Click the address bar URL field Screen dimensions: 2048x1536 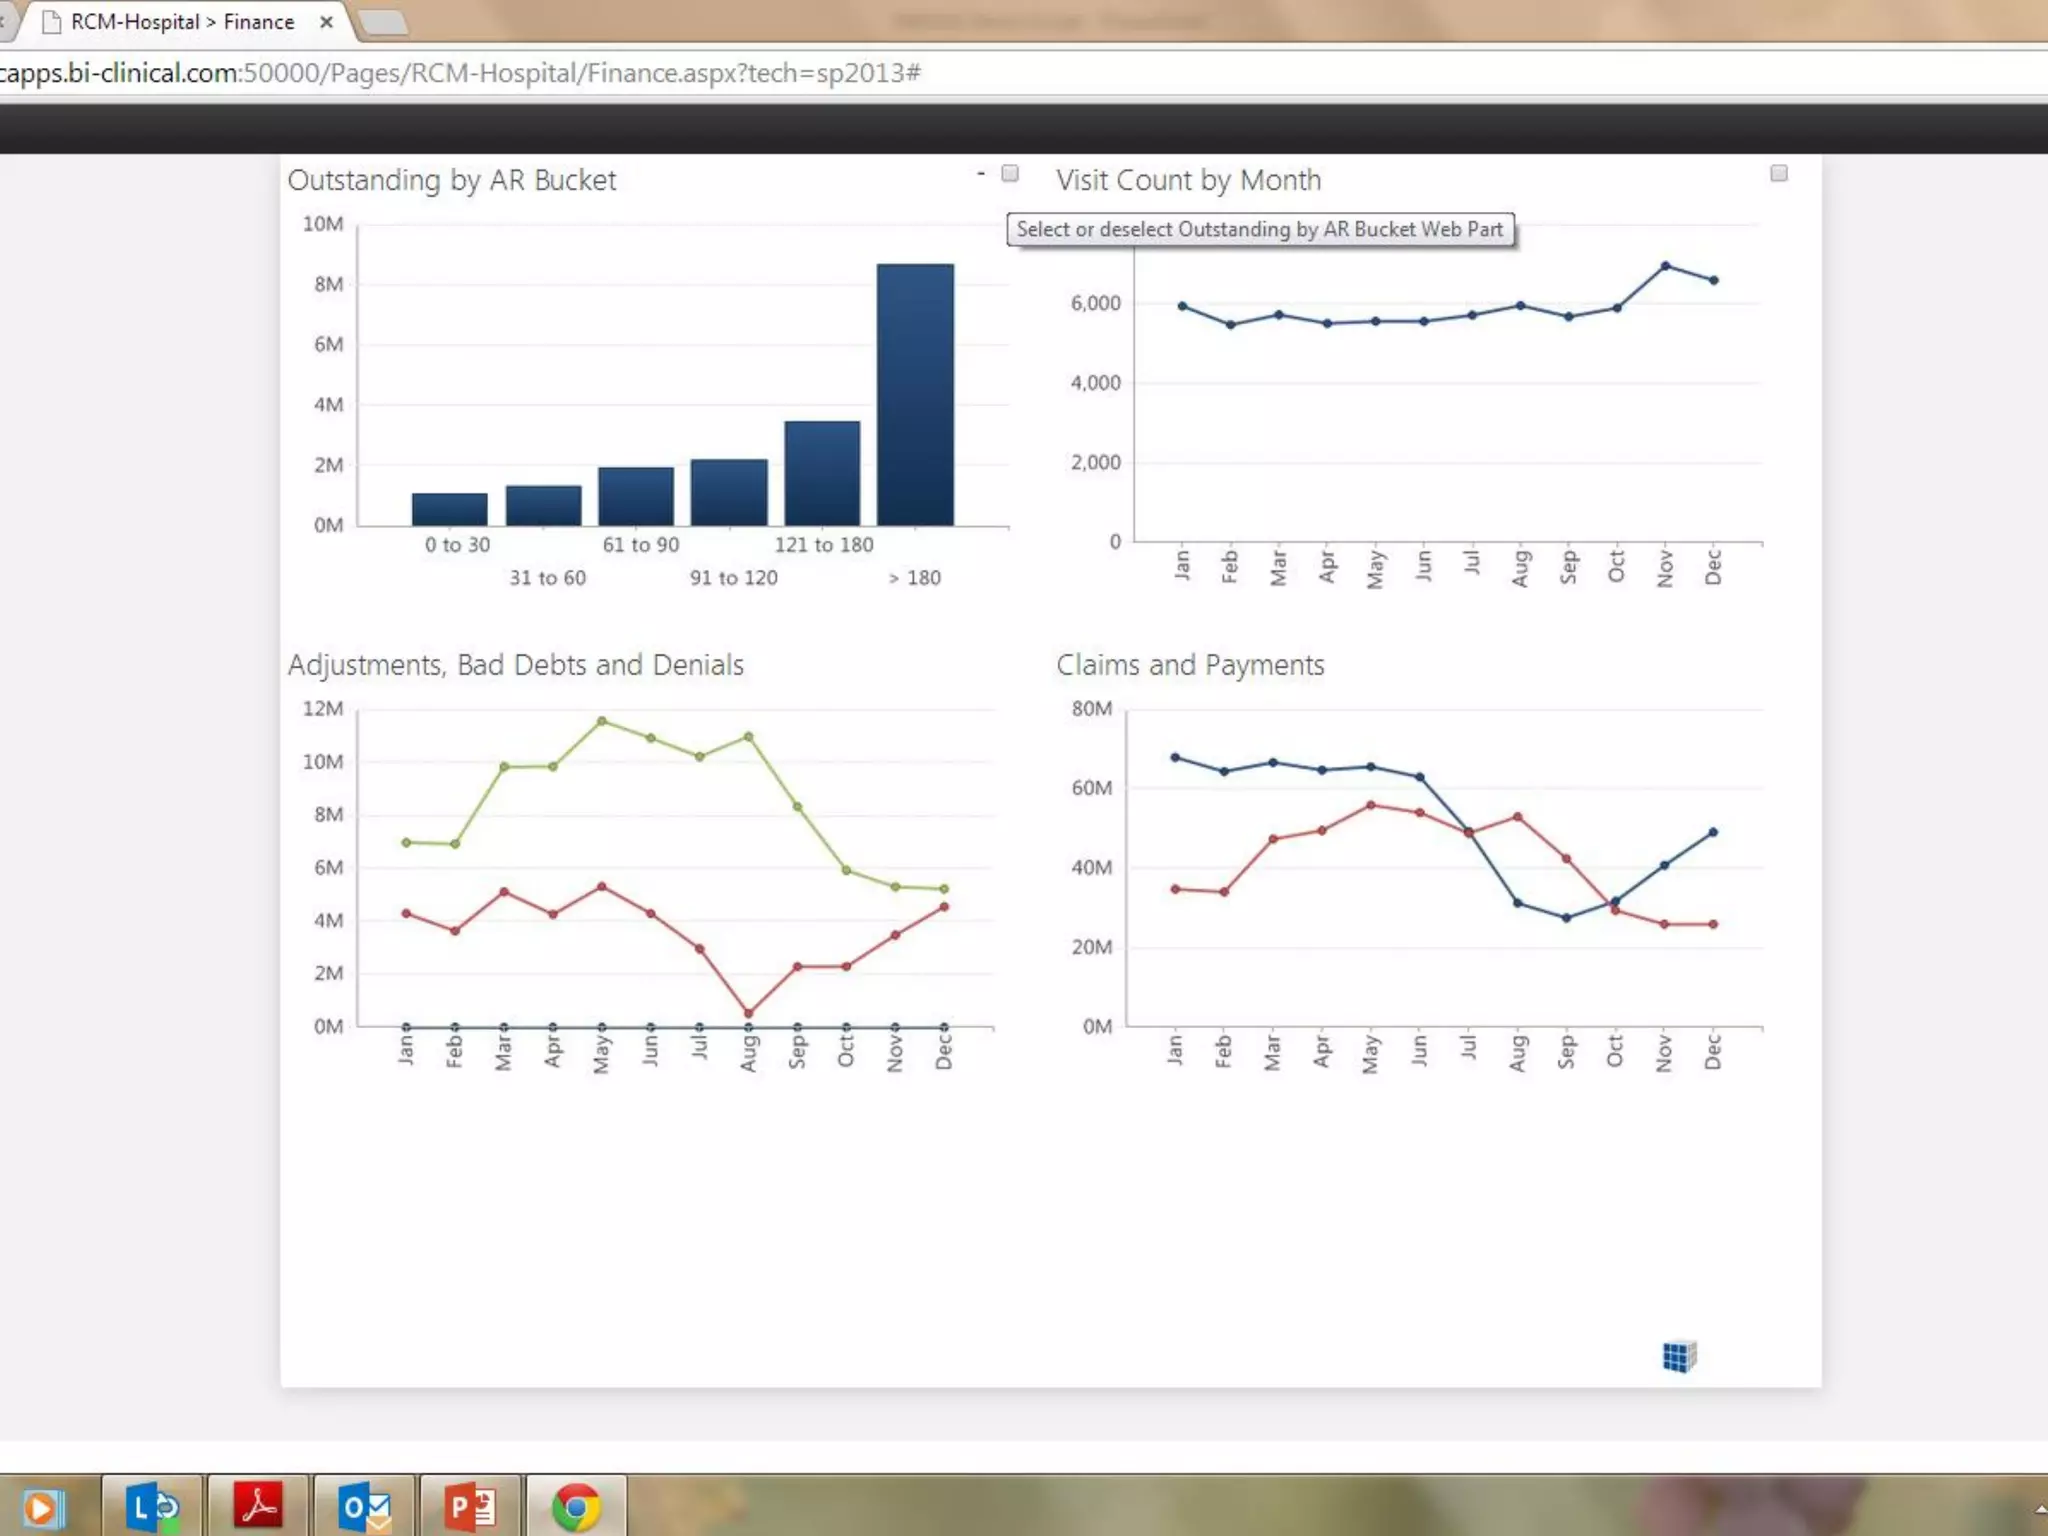pos(460,73)
